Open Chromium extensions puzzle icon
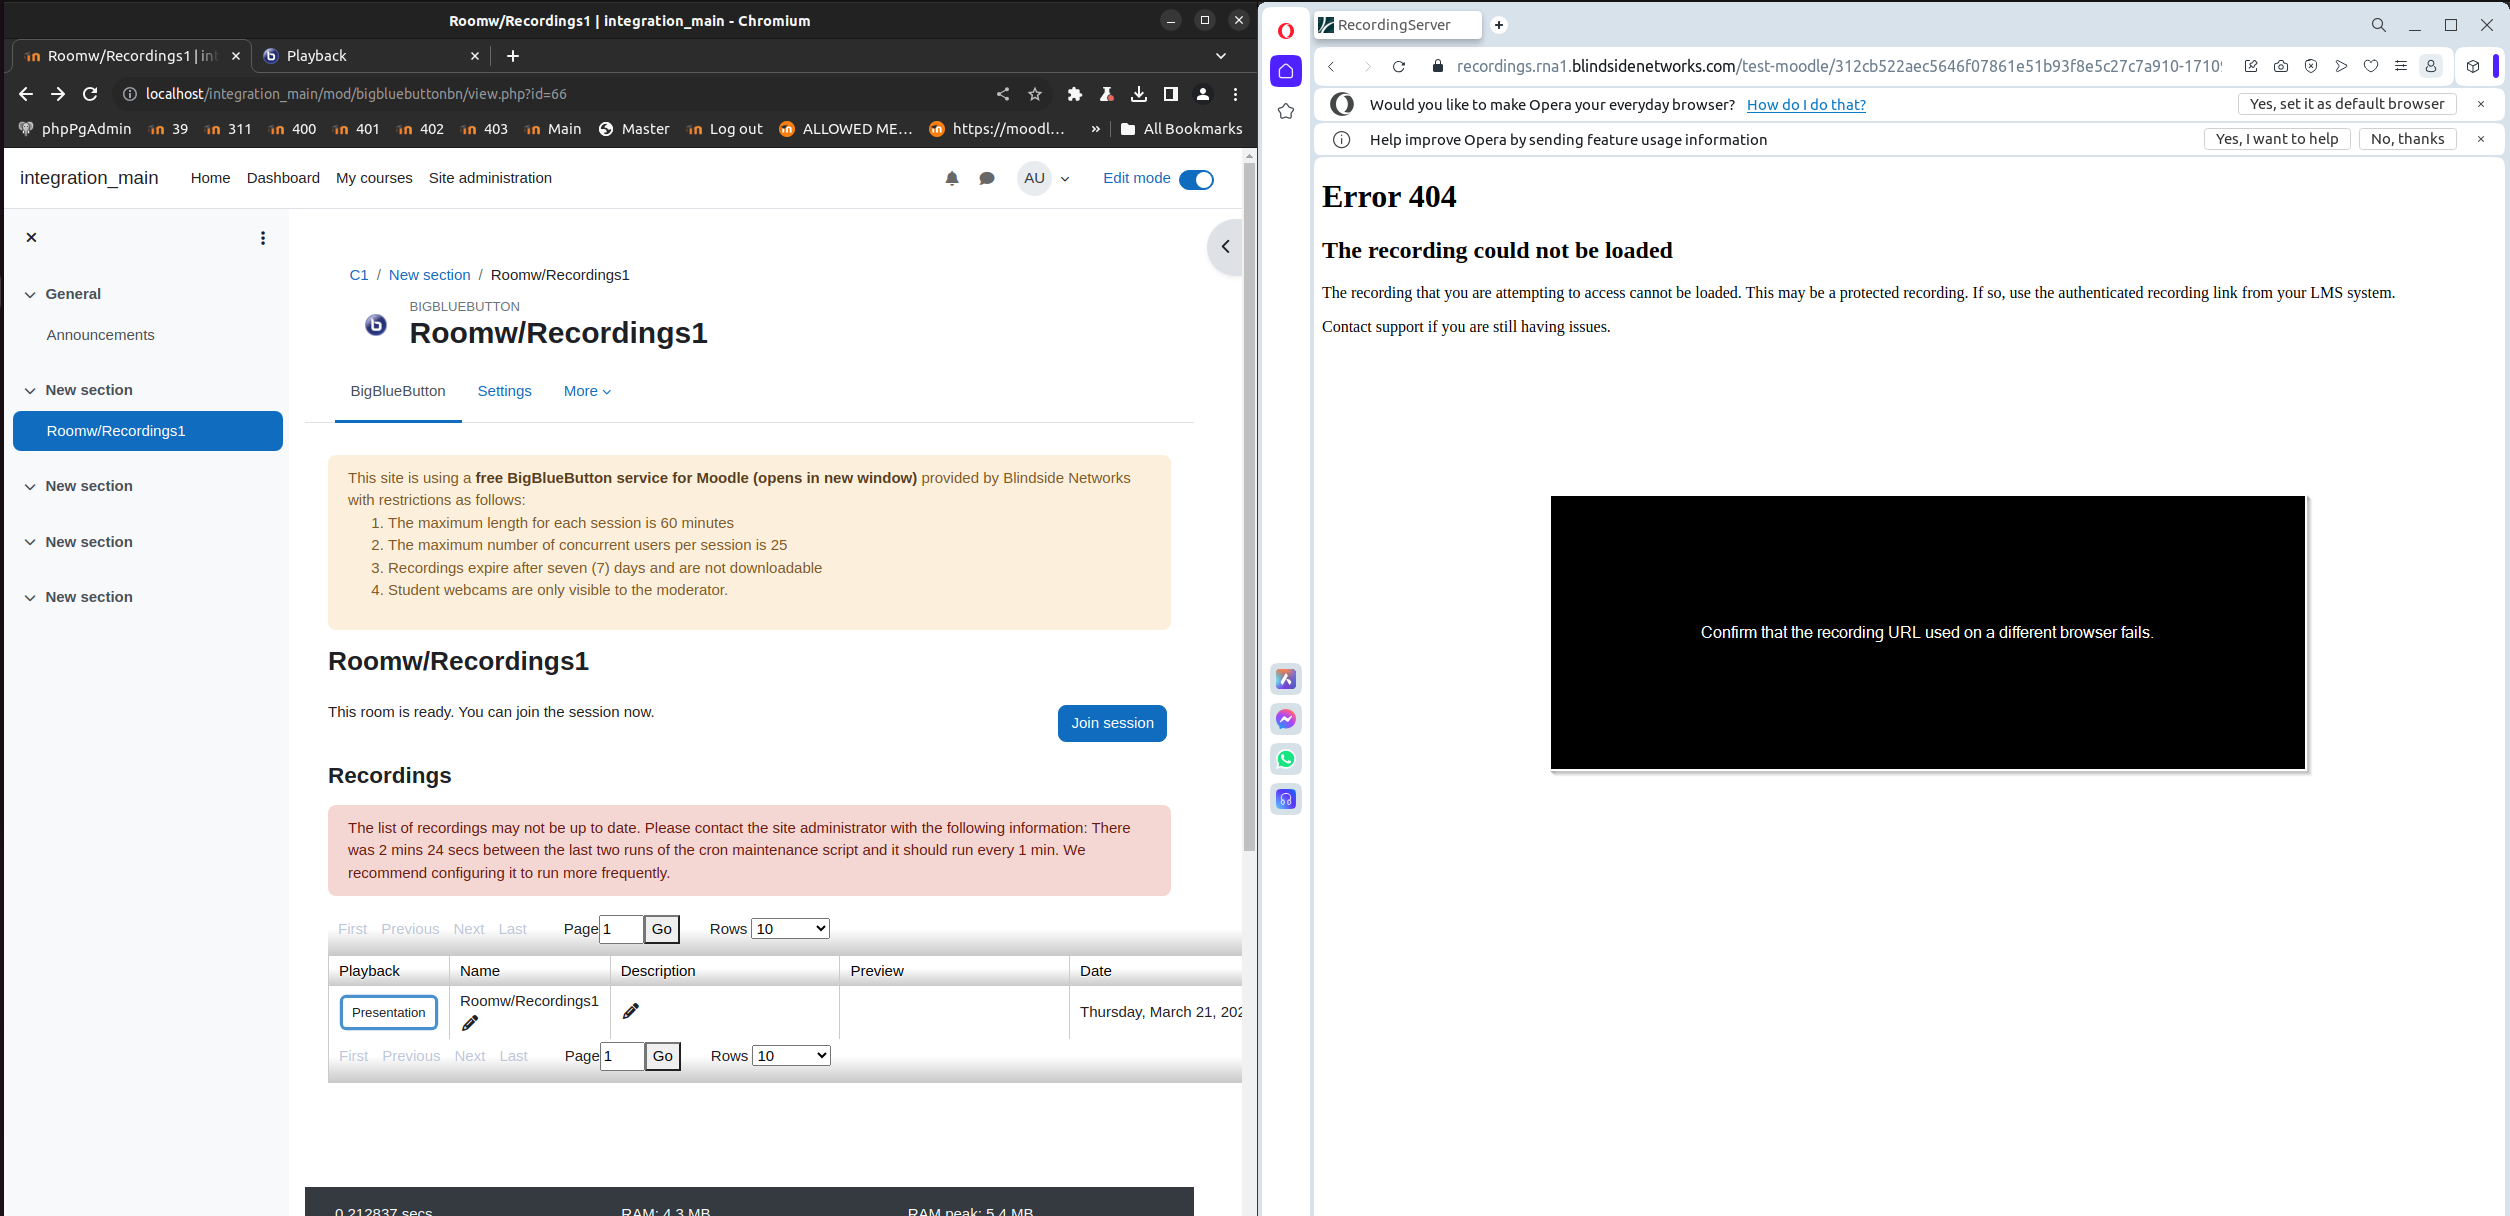The height and width of the screenshot is (1216, 2510). pos(1075,94)
